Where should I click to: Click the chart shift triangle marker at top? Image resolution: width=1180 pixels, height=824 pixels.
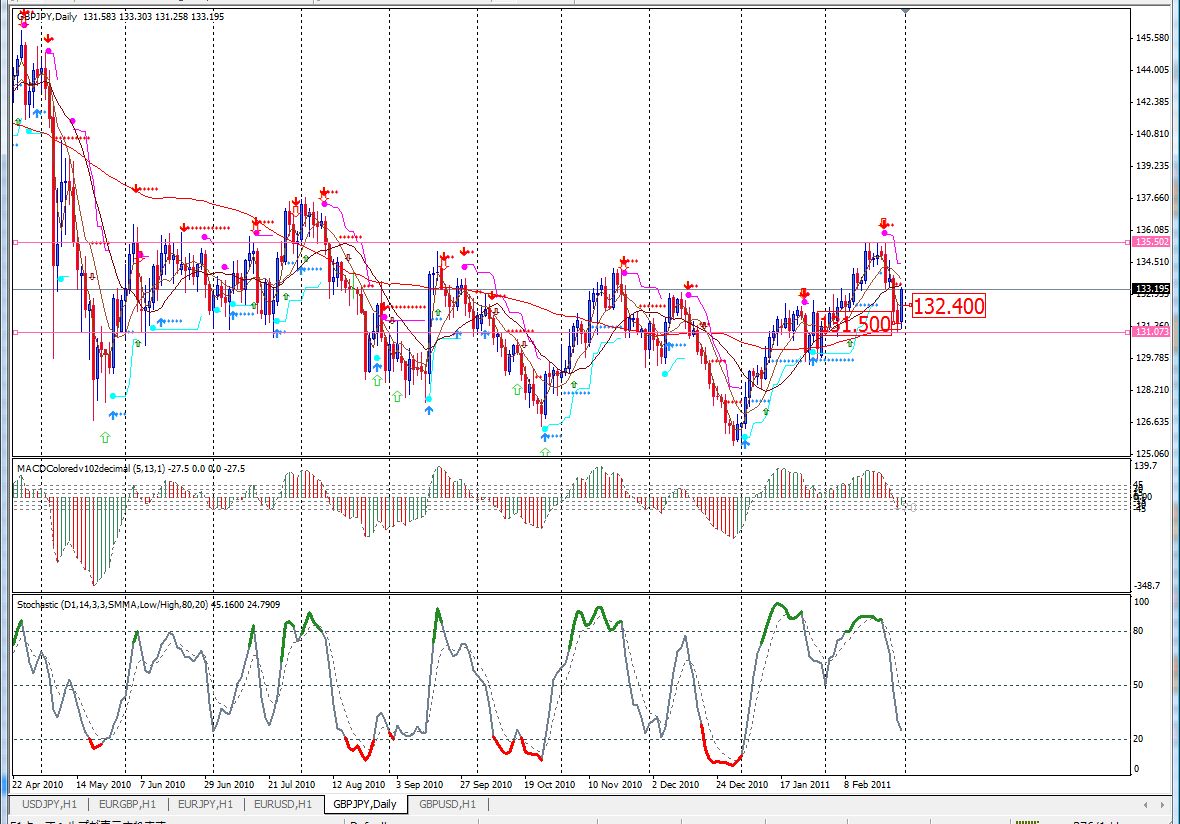[x=905, y=11]
